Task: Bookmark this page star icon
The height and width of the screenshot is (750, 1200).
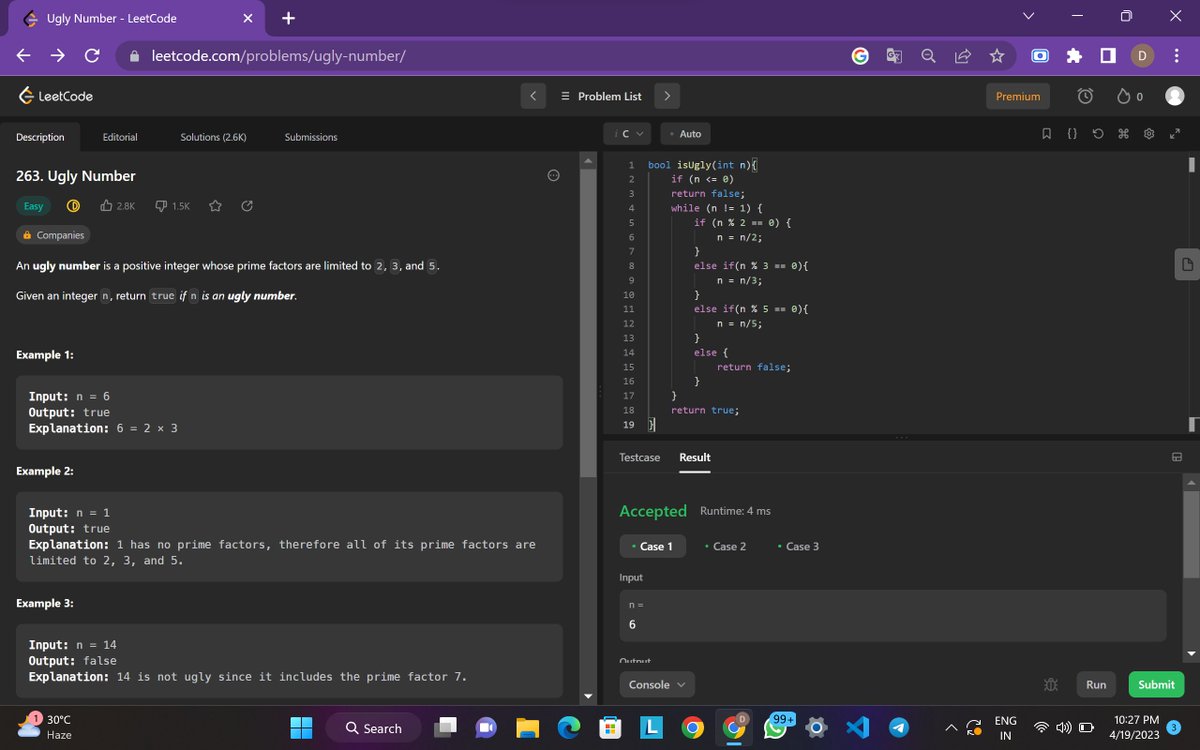Action: [997, 57]
